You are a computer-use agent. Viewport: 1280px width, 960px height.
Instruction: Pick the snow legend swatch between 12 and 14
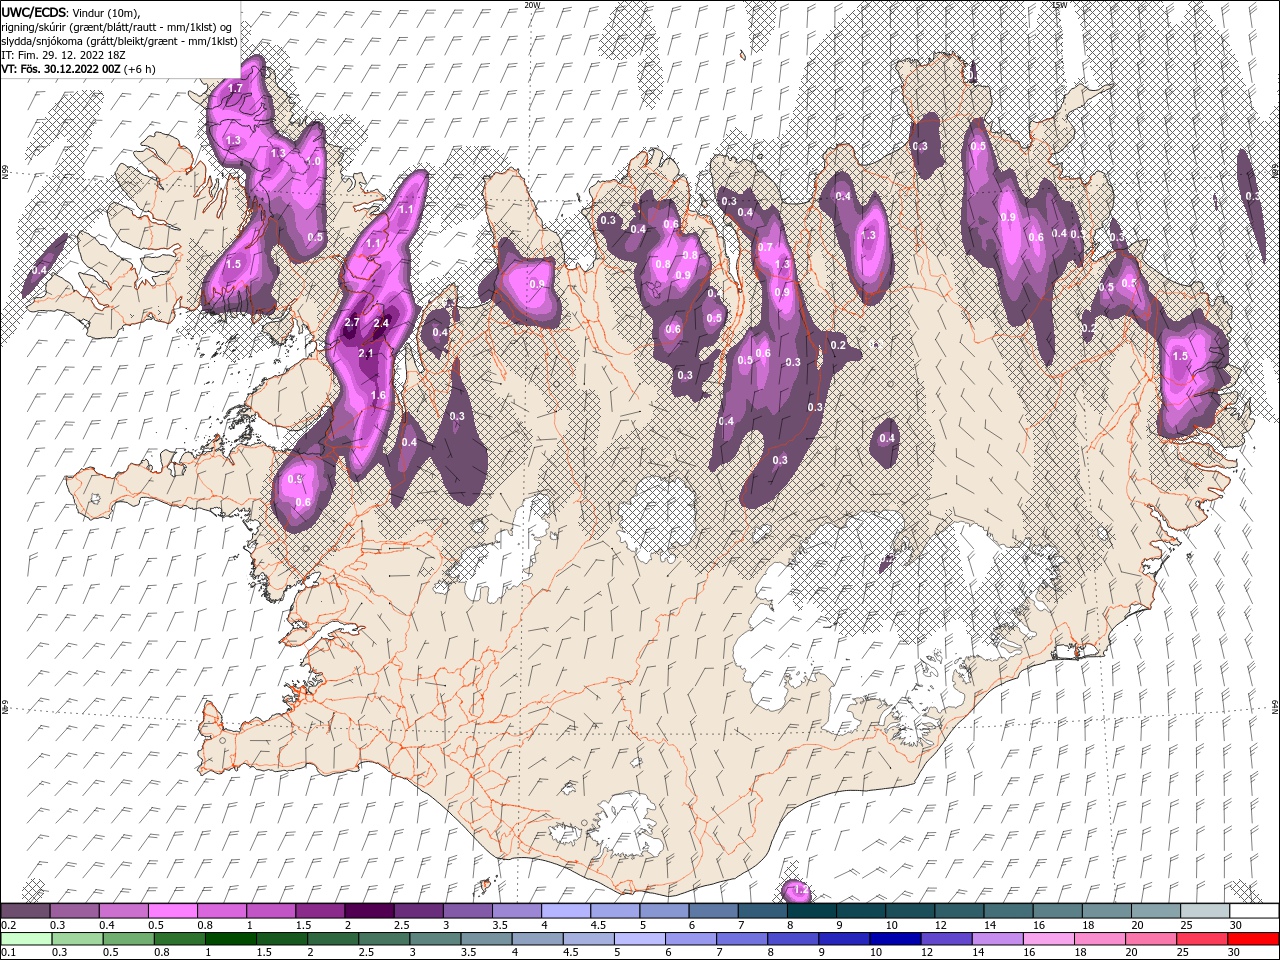coord(959,911)
